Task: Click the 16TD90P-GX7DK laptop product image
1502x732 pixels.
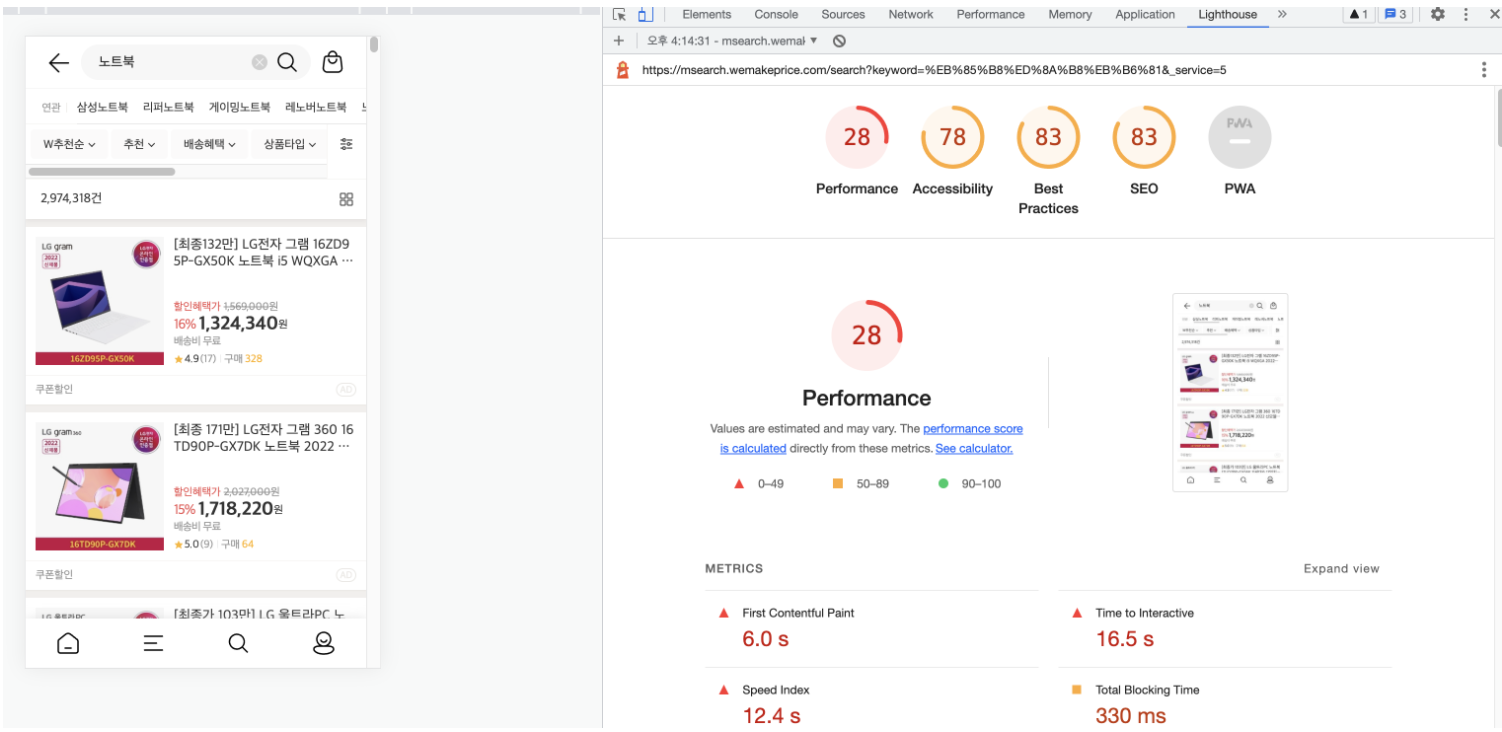Action: click(x=100, y=486)
